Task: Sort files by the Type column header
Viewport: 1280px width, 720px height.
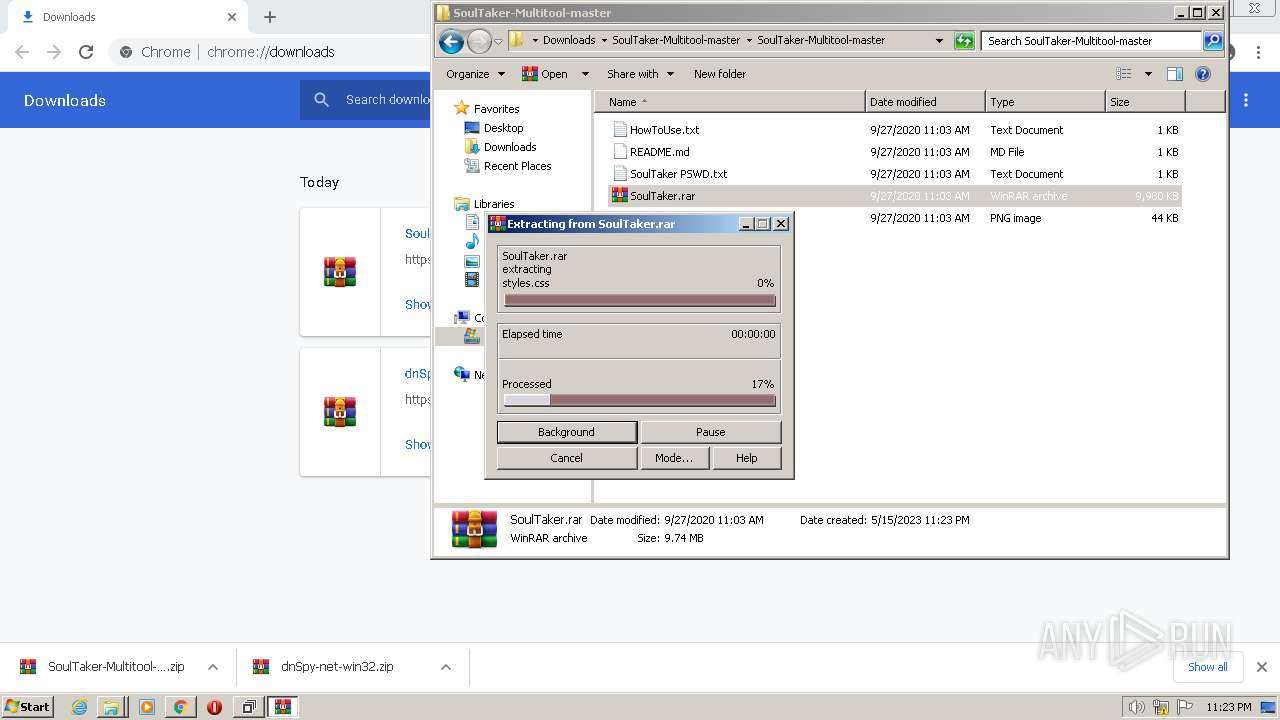Action: coord(1045,102)
